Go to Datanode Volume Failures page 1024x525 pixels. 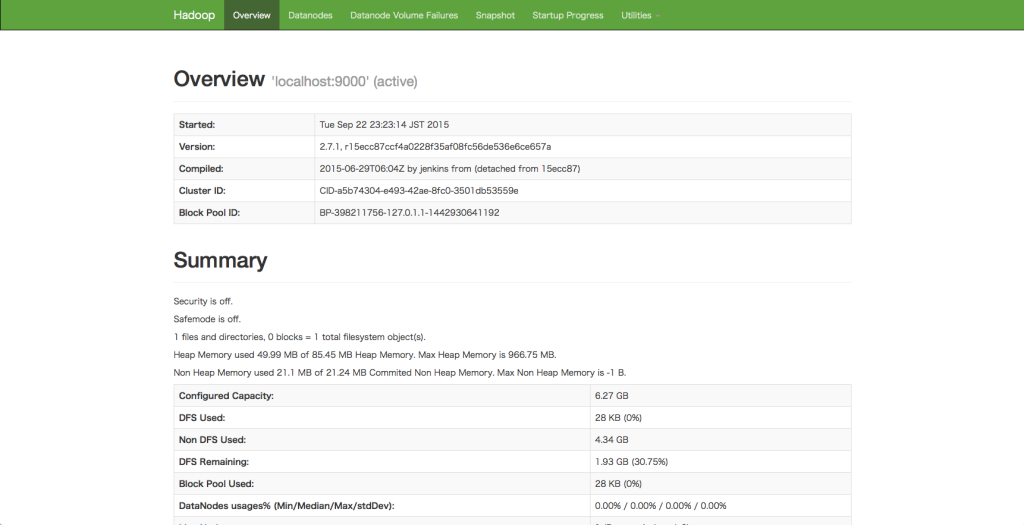(x=404, y=15)
